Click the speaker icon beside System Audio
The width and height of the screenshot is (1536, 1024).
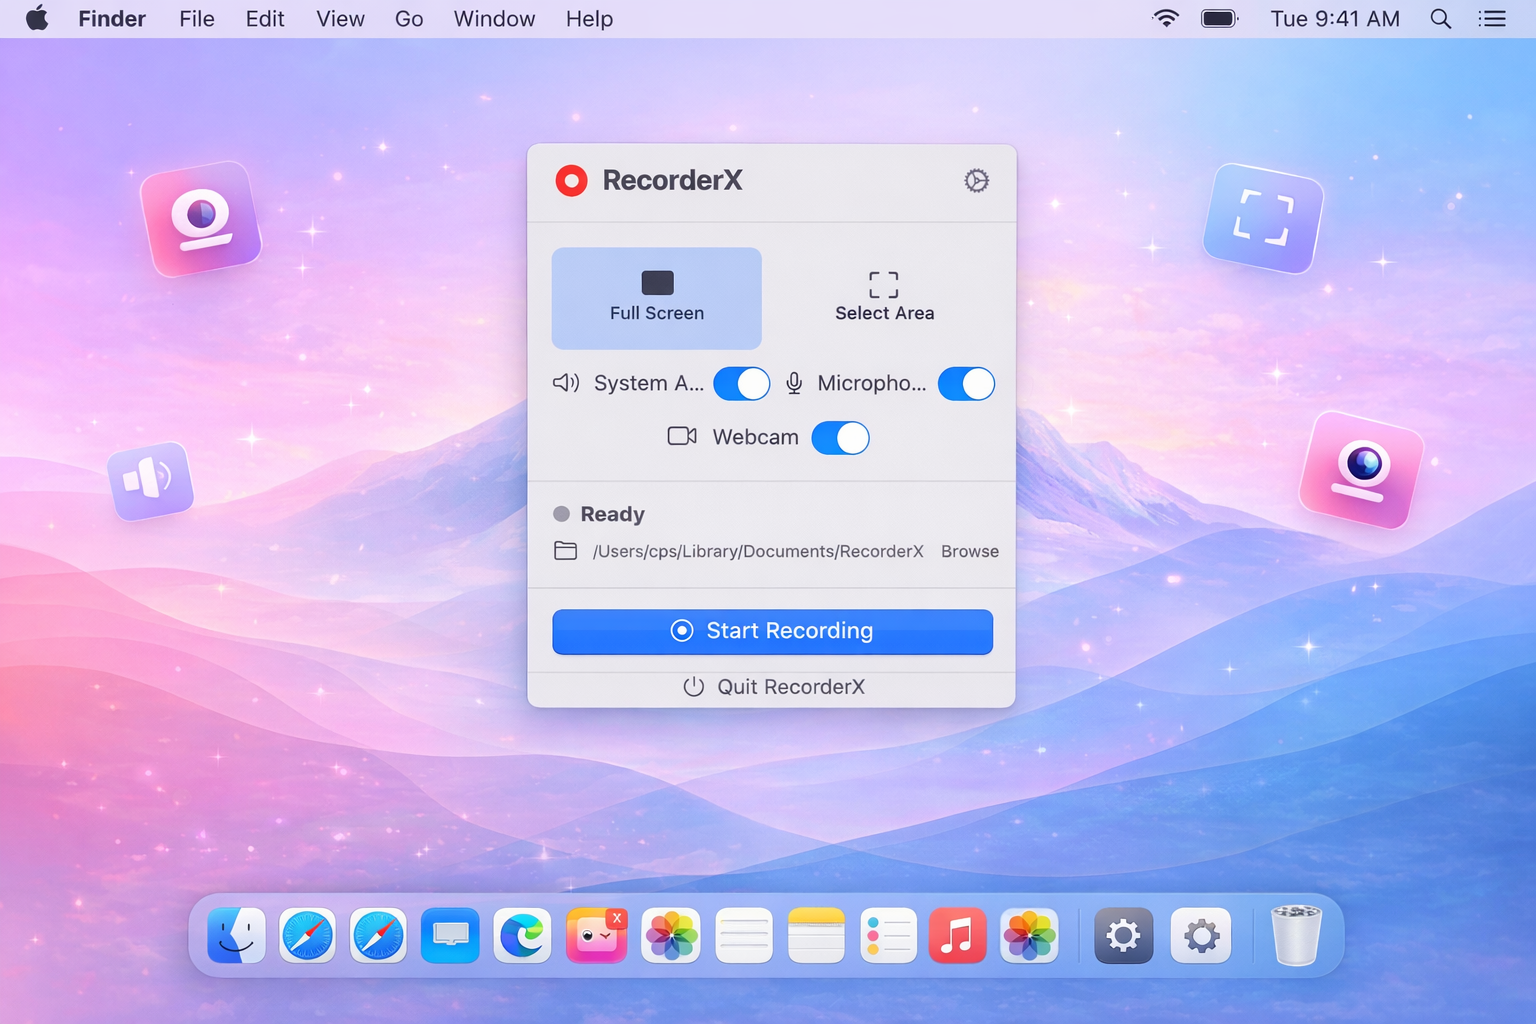point(566,383)
